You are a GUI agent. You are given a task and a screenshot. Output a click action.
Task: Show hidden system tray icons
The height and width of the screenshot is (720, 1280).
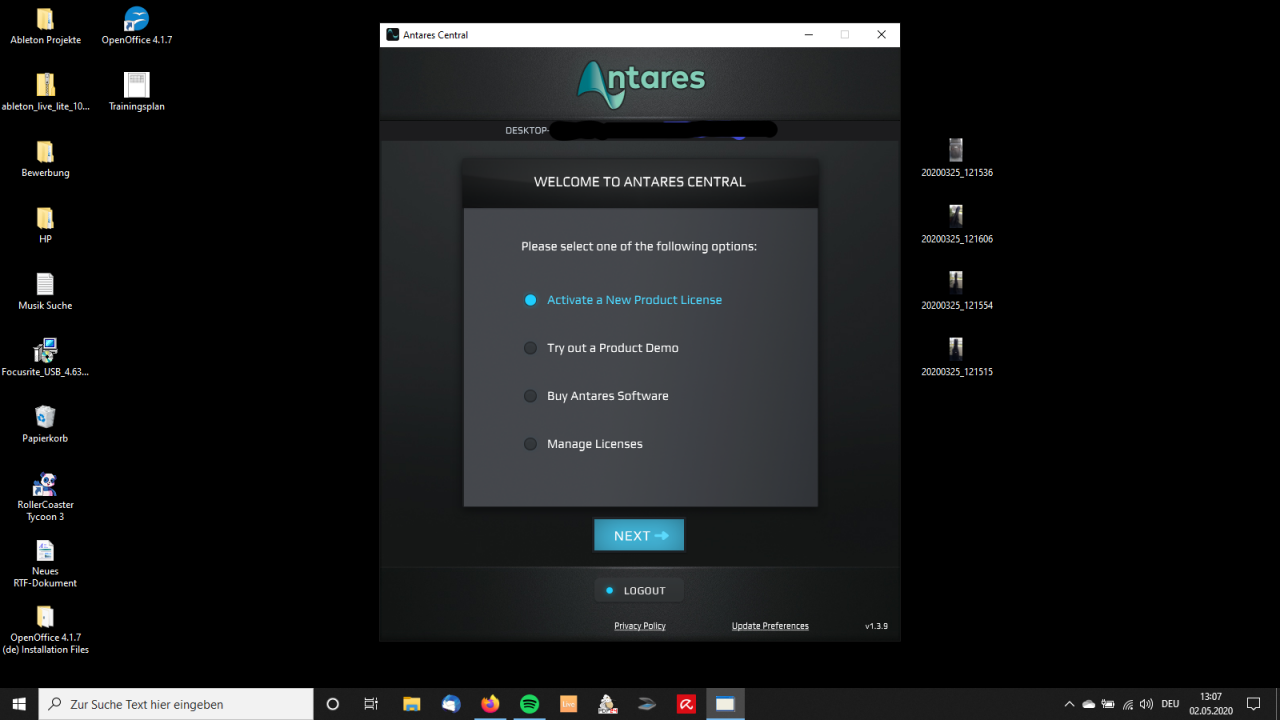(1069, 704)
